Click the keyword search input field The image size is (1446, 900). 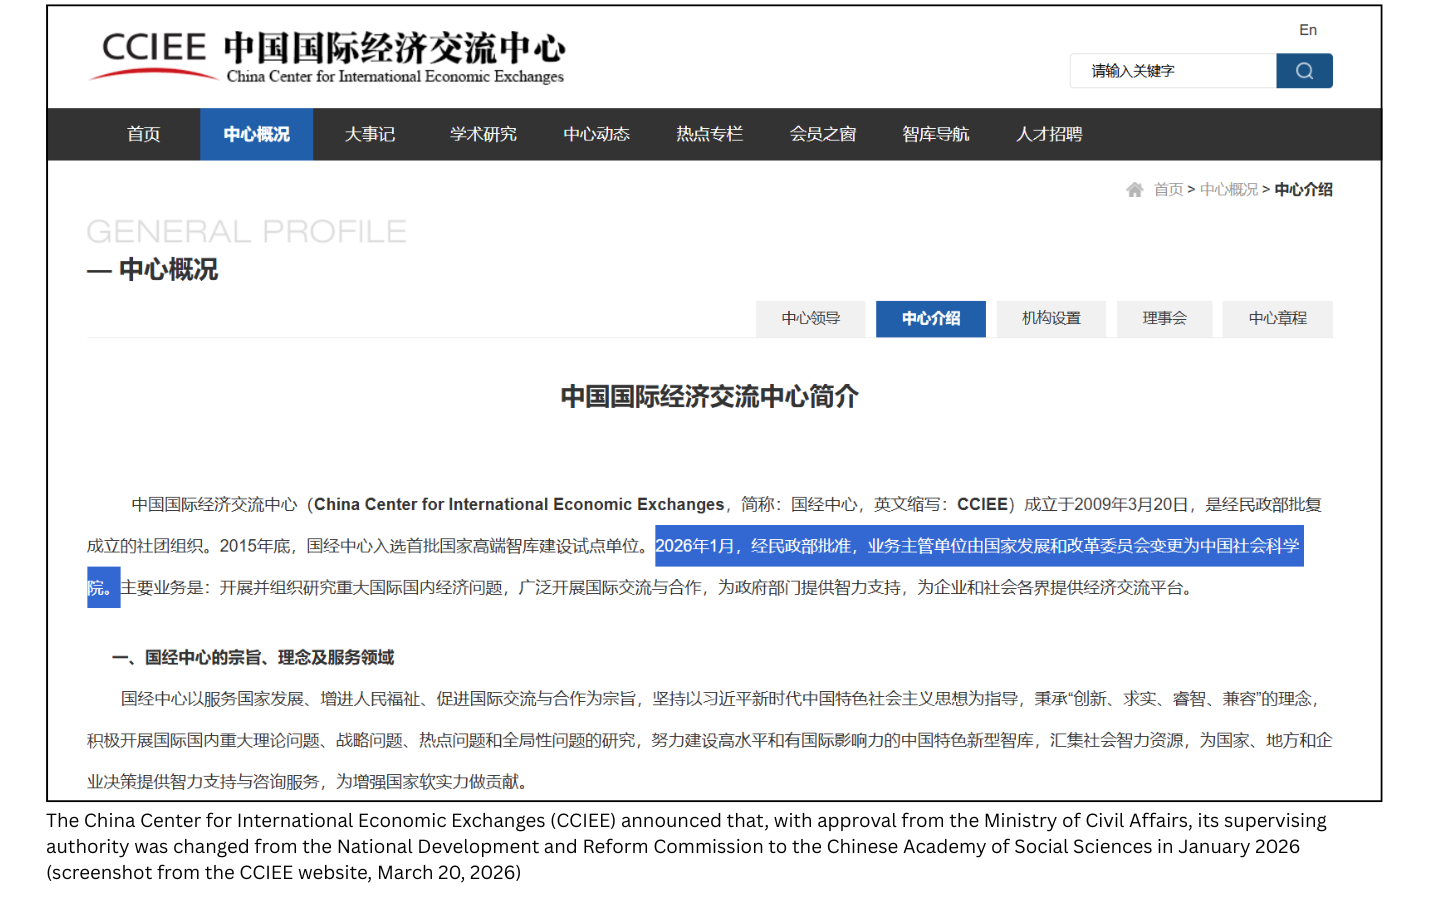[x=1173, y=71]
